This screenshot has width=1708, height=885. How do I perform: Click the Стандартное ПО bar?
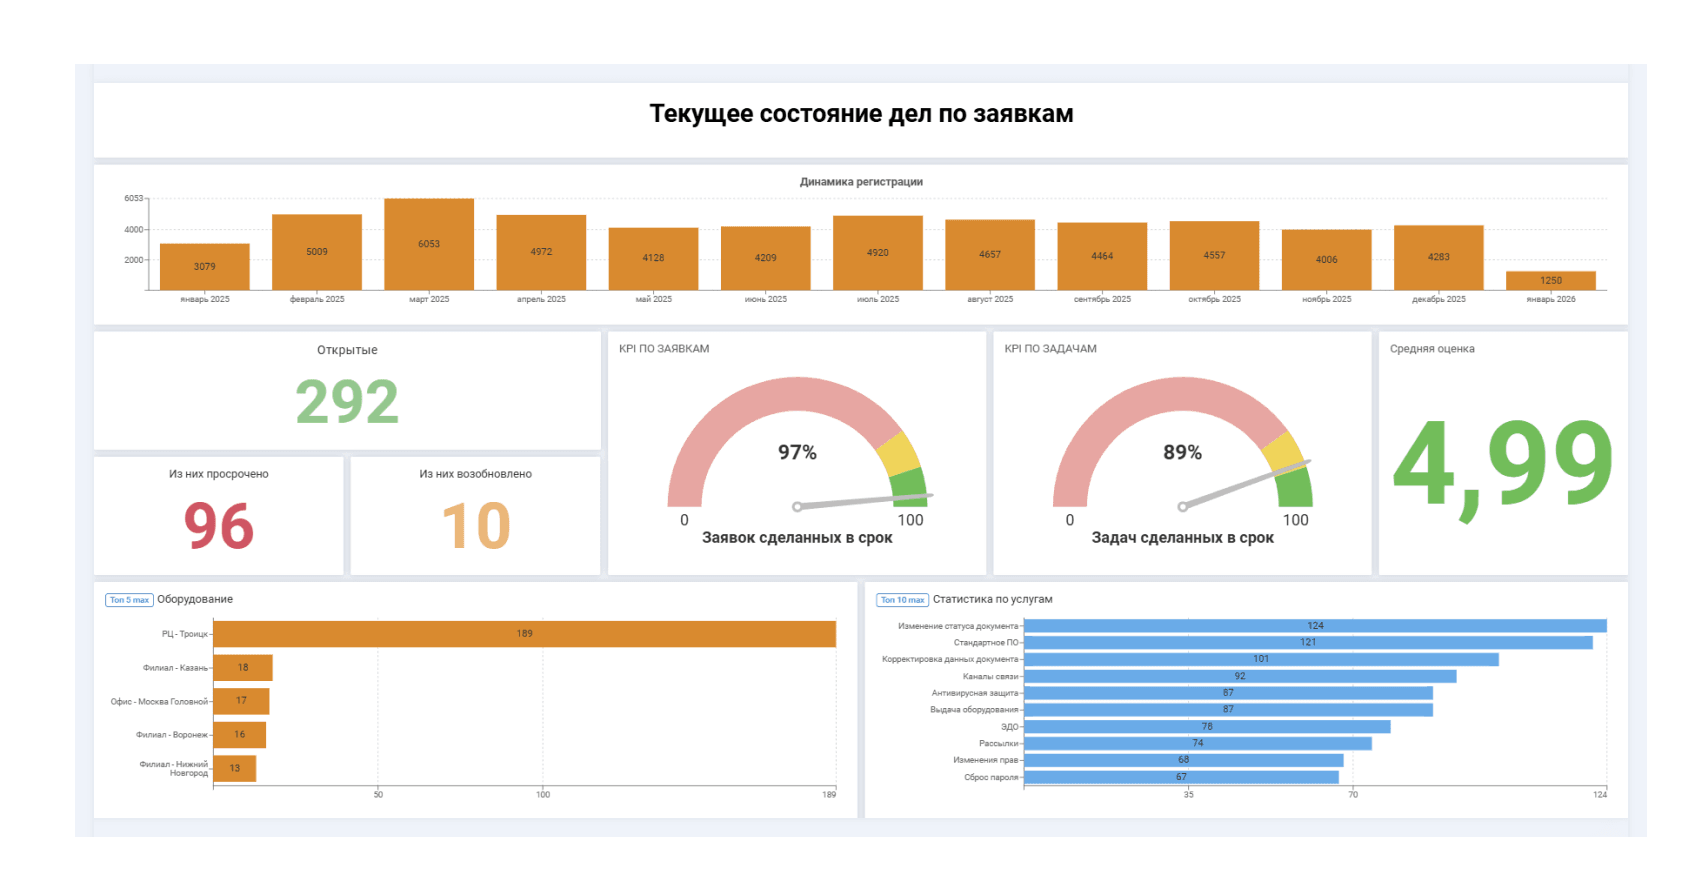[x=1307, y=643]
